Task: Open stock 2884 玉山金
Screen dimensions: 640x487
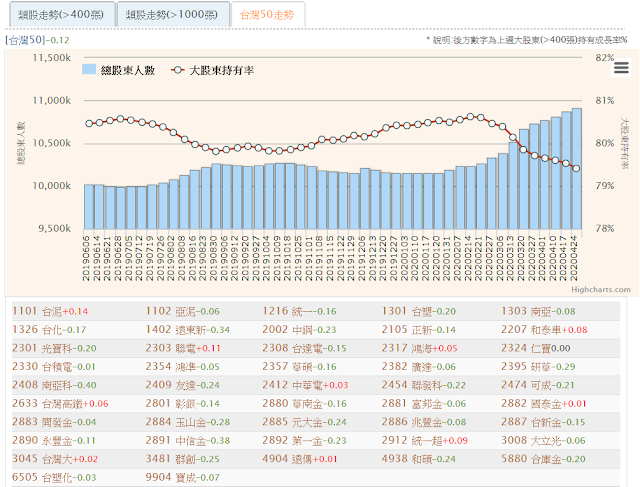Action: (x=175, y=422)
